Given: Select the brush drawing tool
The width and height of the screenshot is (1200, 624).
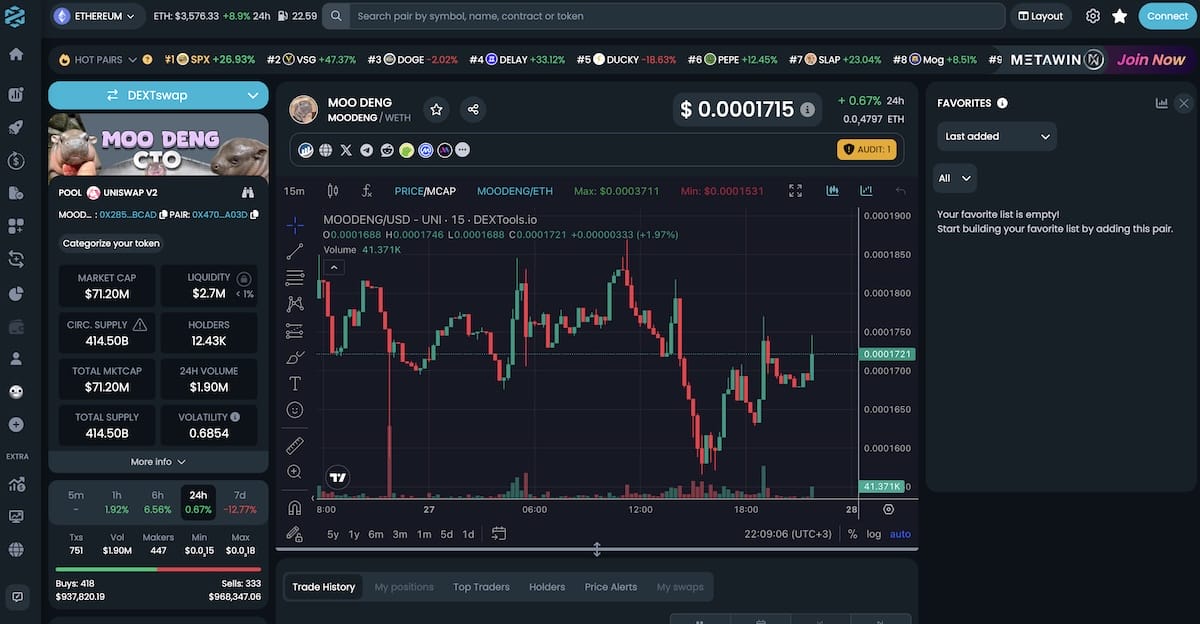Looking at the screenshot, I should [295, 357].
